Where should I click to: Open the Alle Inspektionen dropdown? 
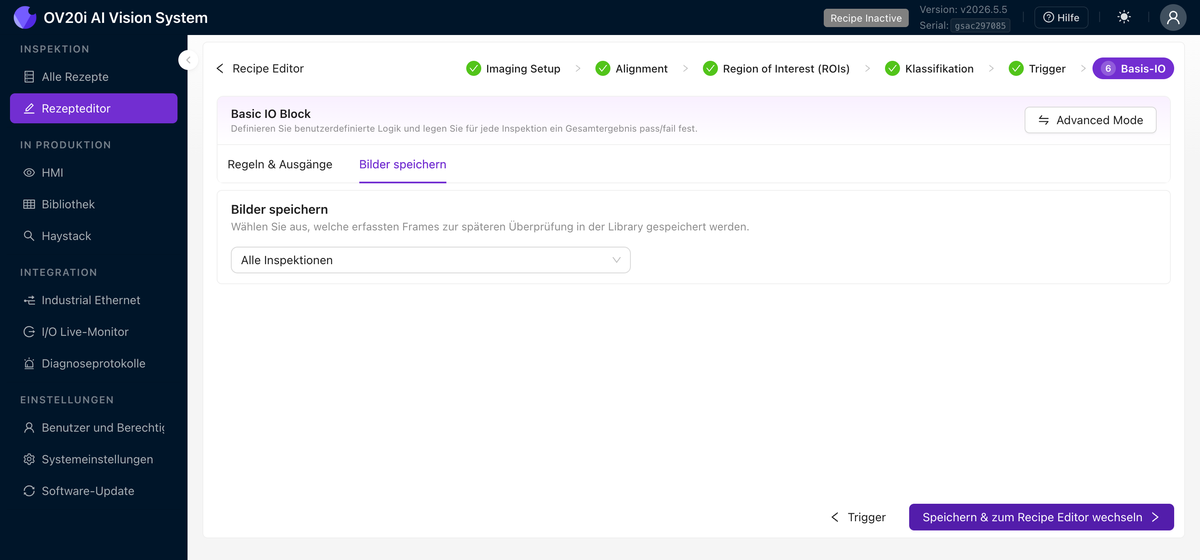[x=431, y=260]
